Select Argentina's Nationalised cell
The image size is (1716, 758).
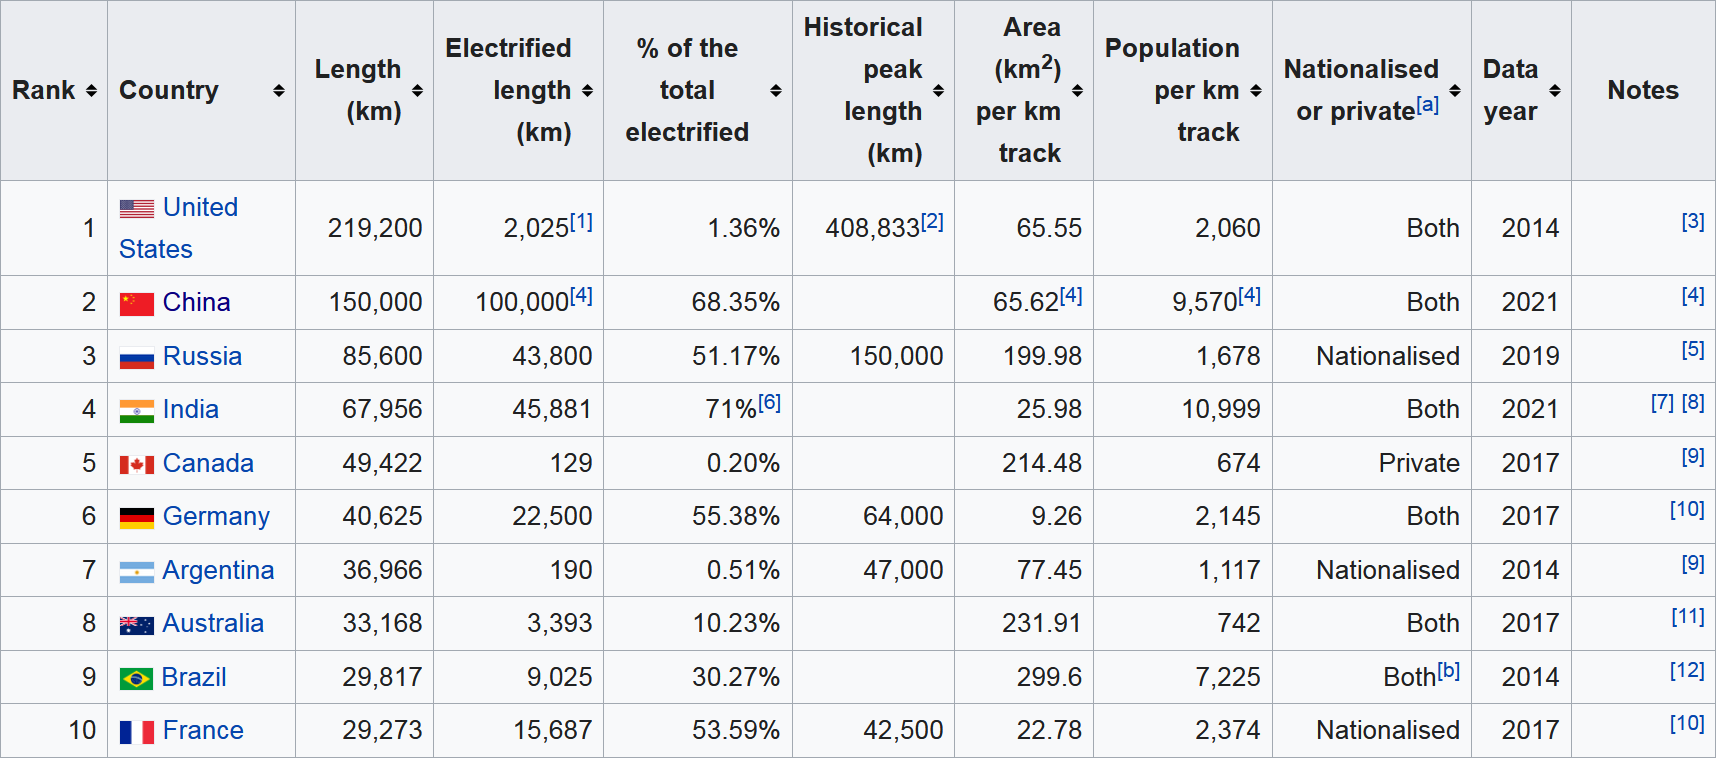pos(1372,570)
